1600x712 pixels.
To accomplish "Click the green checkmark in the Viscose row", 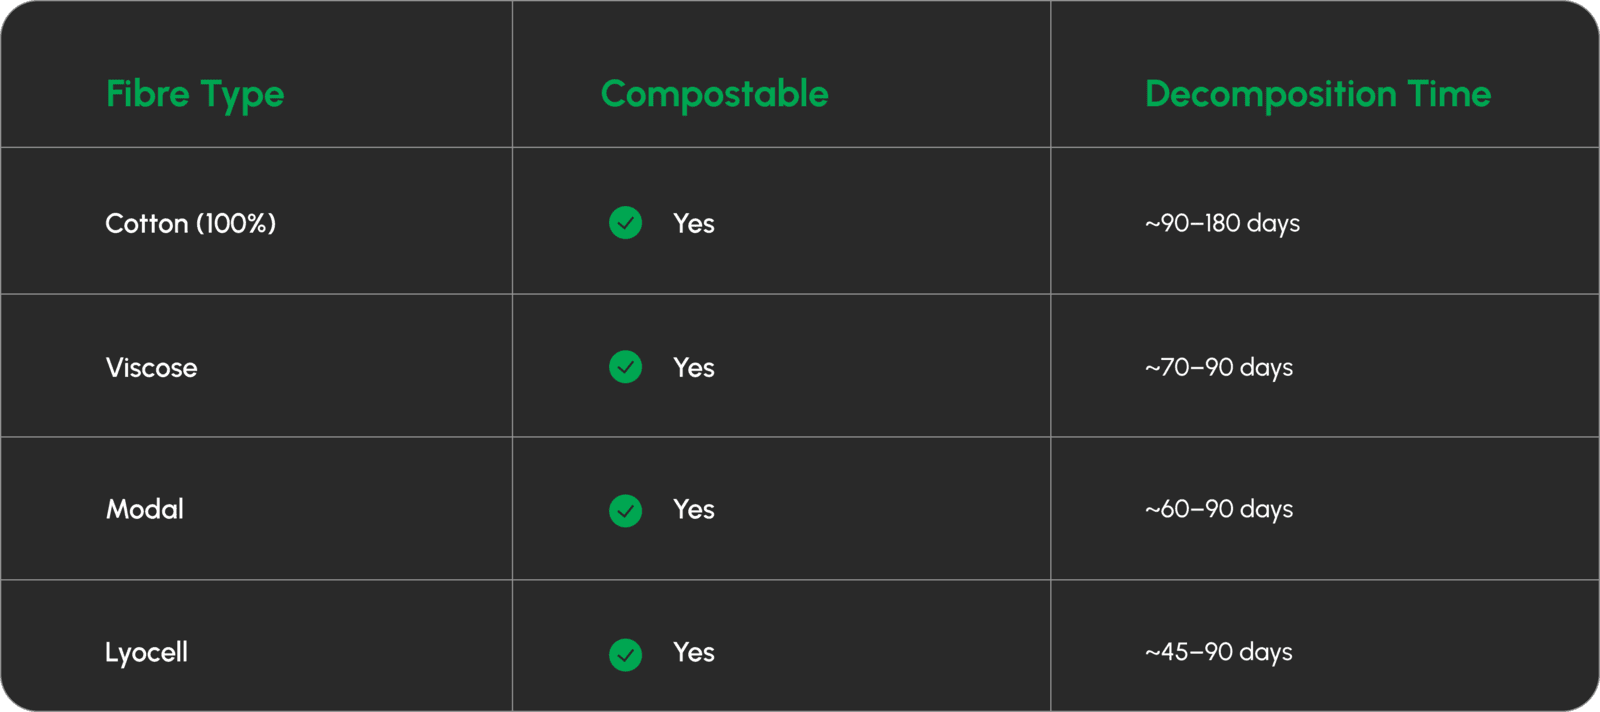I will (x=626, y=367).
